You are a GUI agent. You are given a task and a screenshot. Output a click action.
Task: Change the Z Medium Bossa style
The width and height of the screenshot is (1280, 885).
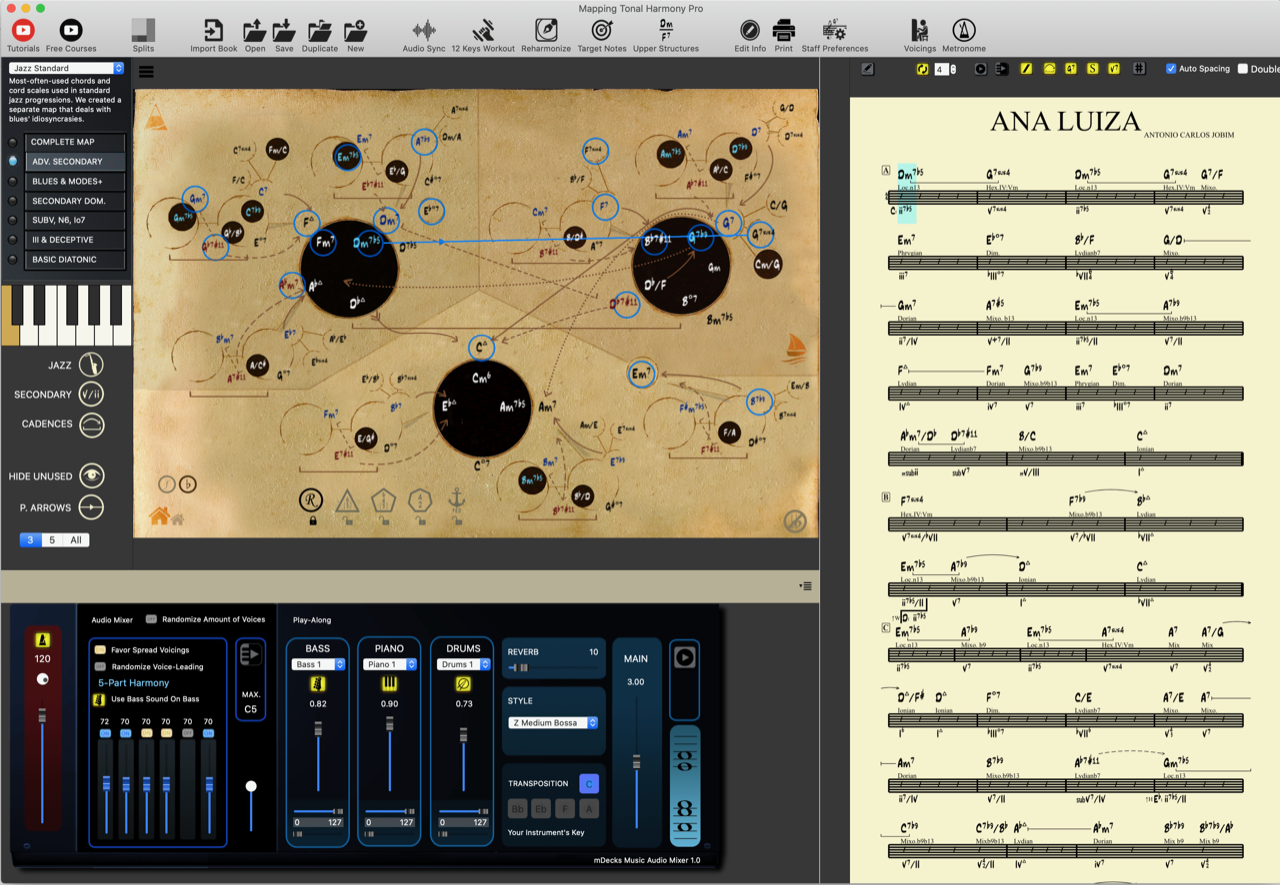pos(552,722)
